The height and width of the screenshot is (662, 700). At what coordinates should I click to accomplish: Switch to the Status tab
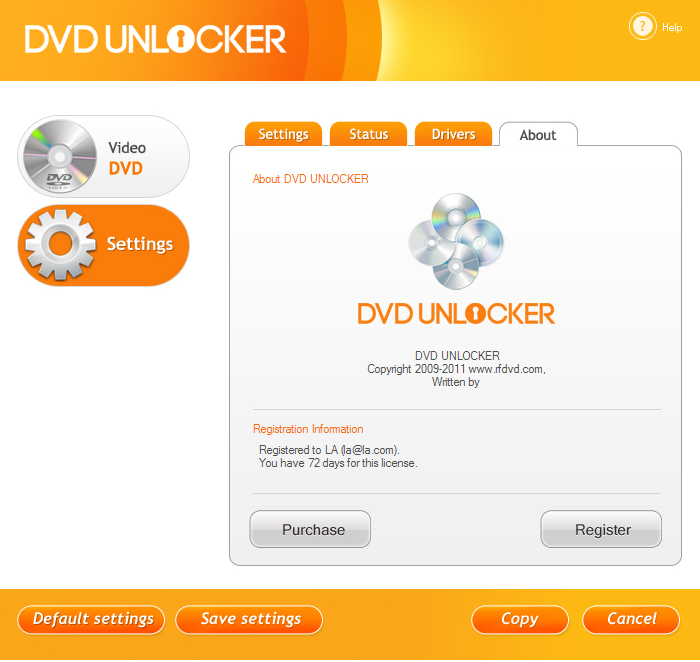(x=368, y=134)
